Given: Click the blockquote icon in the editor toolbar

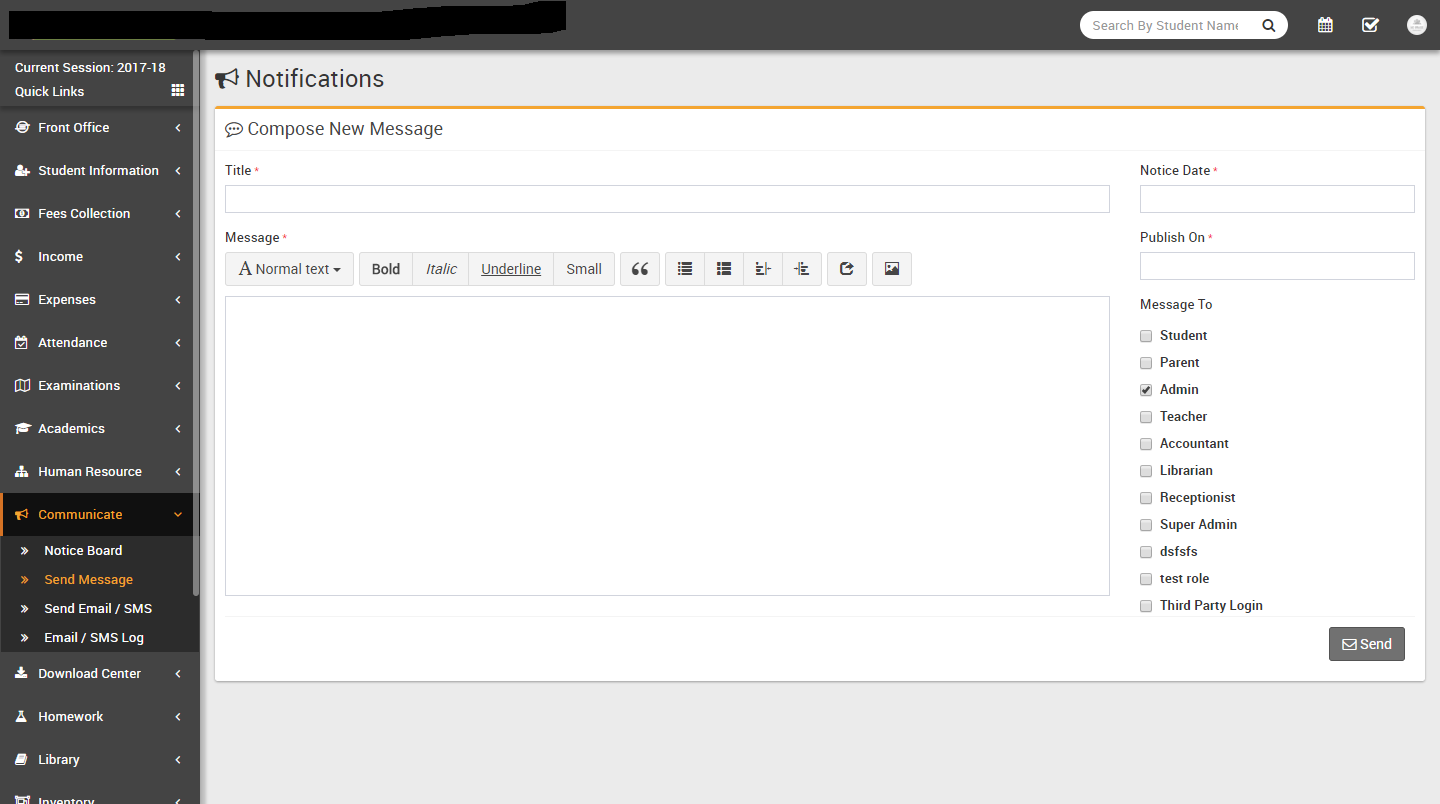Looking at the screenshot, I should [x=640, y=269].
